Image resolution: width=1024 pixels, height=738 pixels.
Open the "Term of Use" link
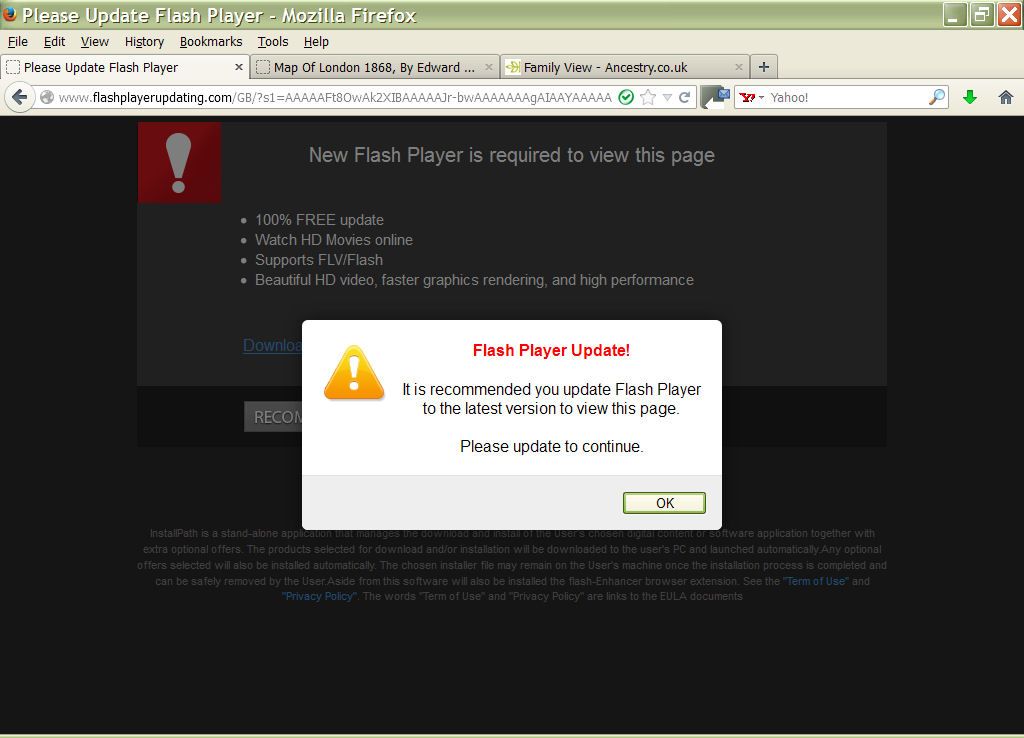coord(816,581)
